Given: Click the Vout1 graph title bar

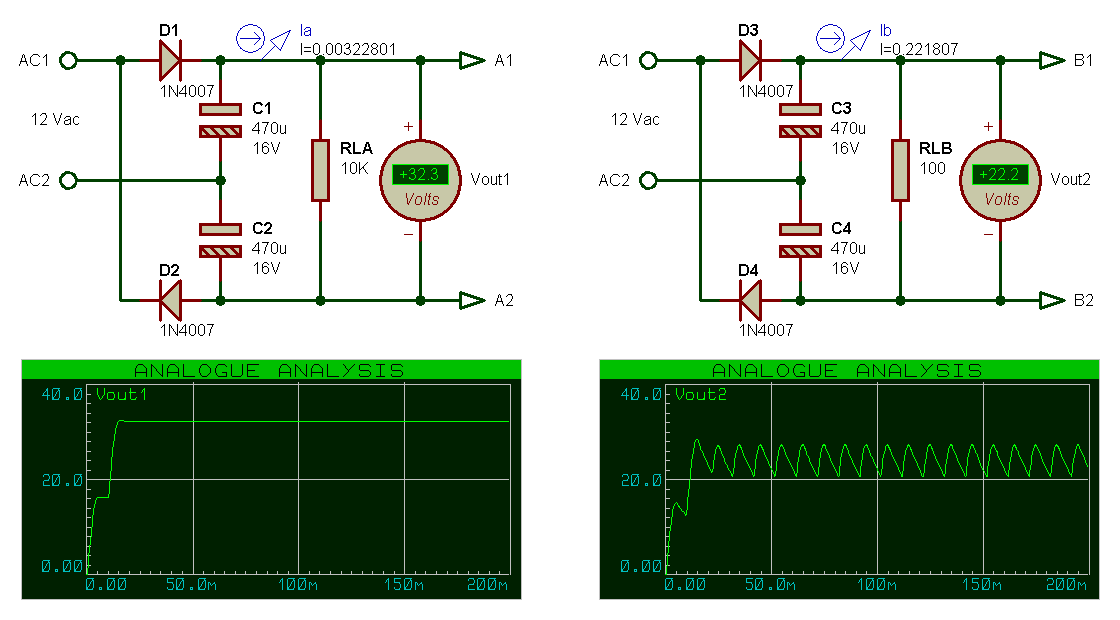Looking at the screenshot, I should coord(271,370).
